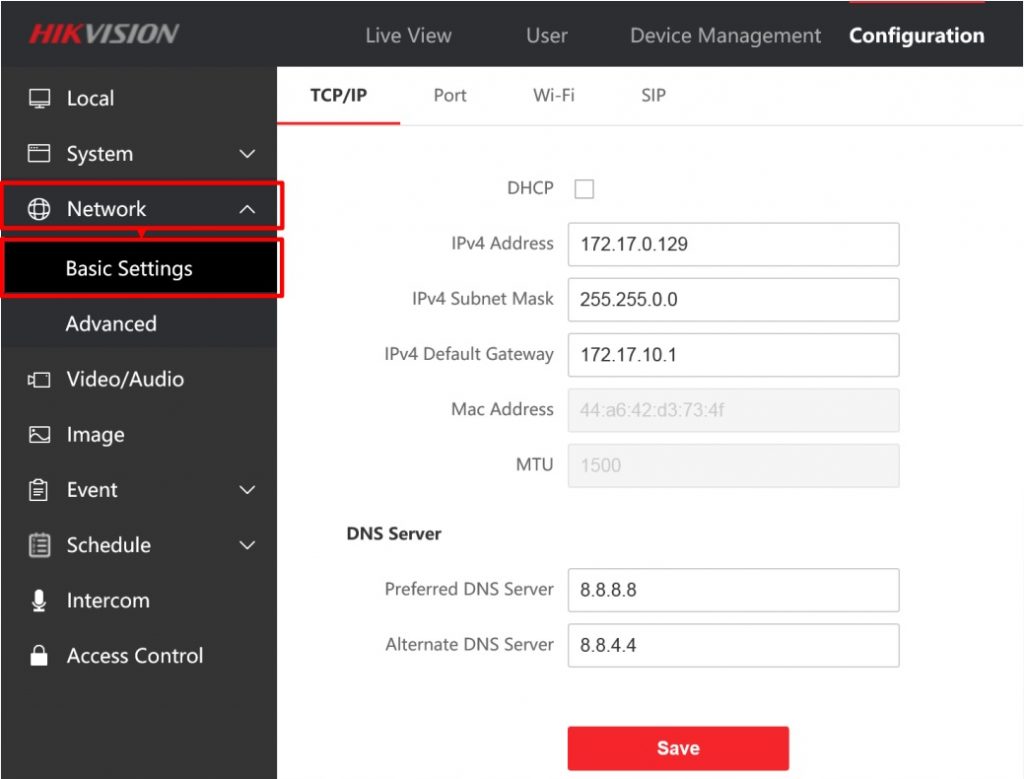1024x779 pixels.
Task: Enable the DHCP checkbox
Action: click(584, 189)
